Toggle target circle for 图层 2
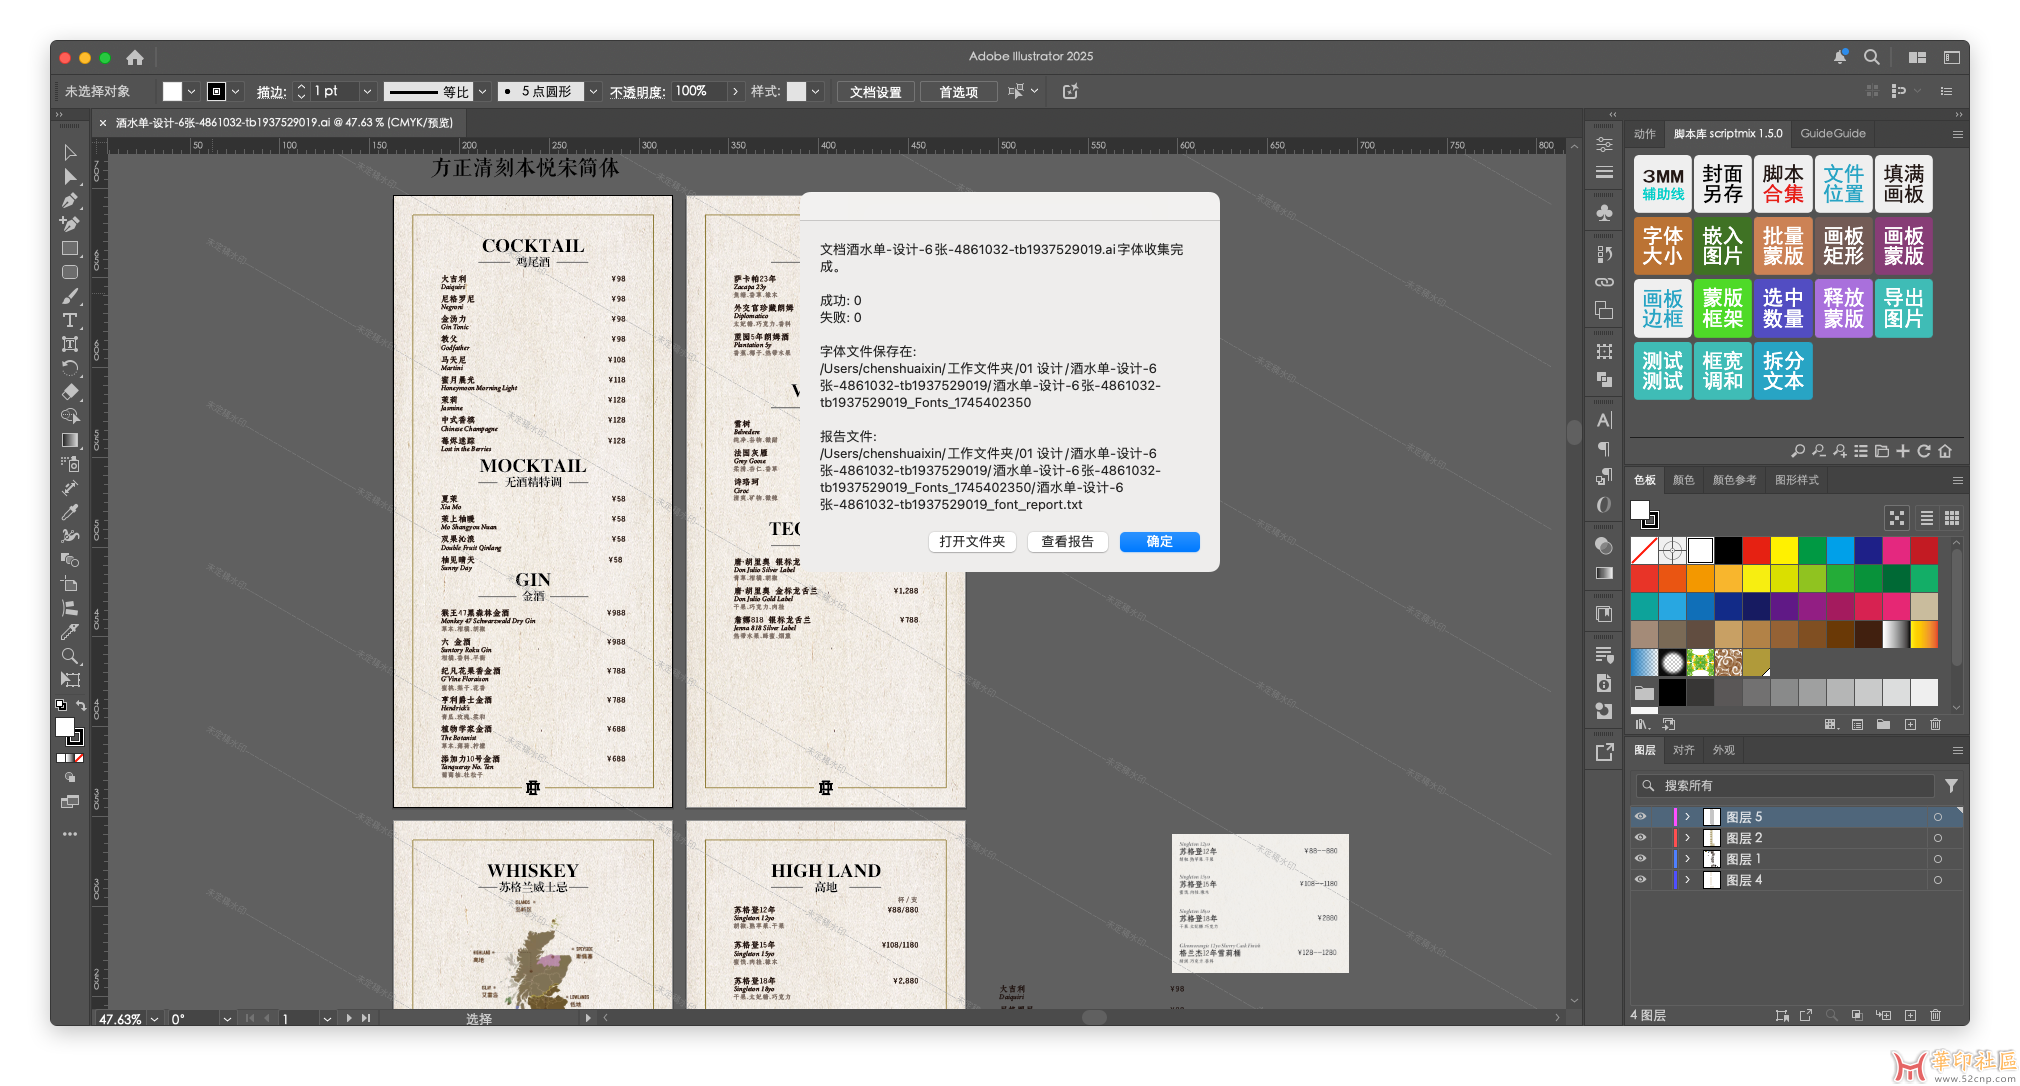Screen dimensions: 2020x1086 click(x=1938, y=838)
